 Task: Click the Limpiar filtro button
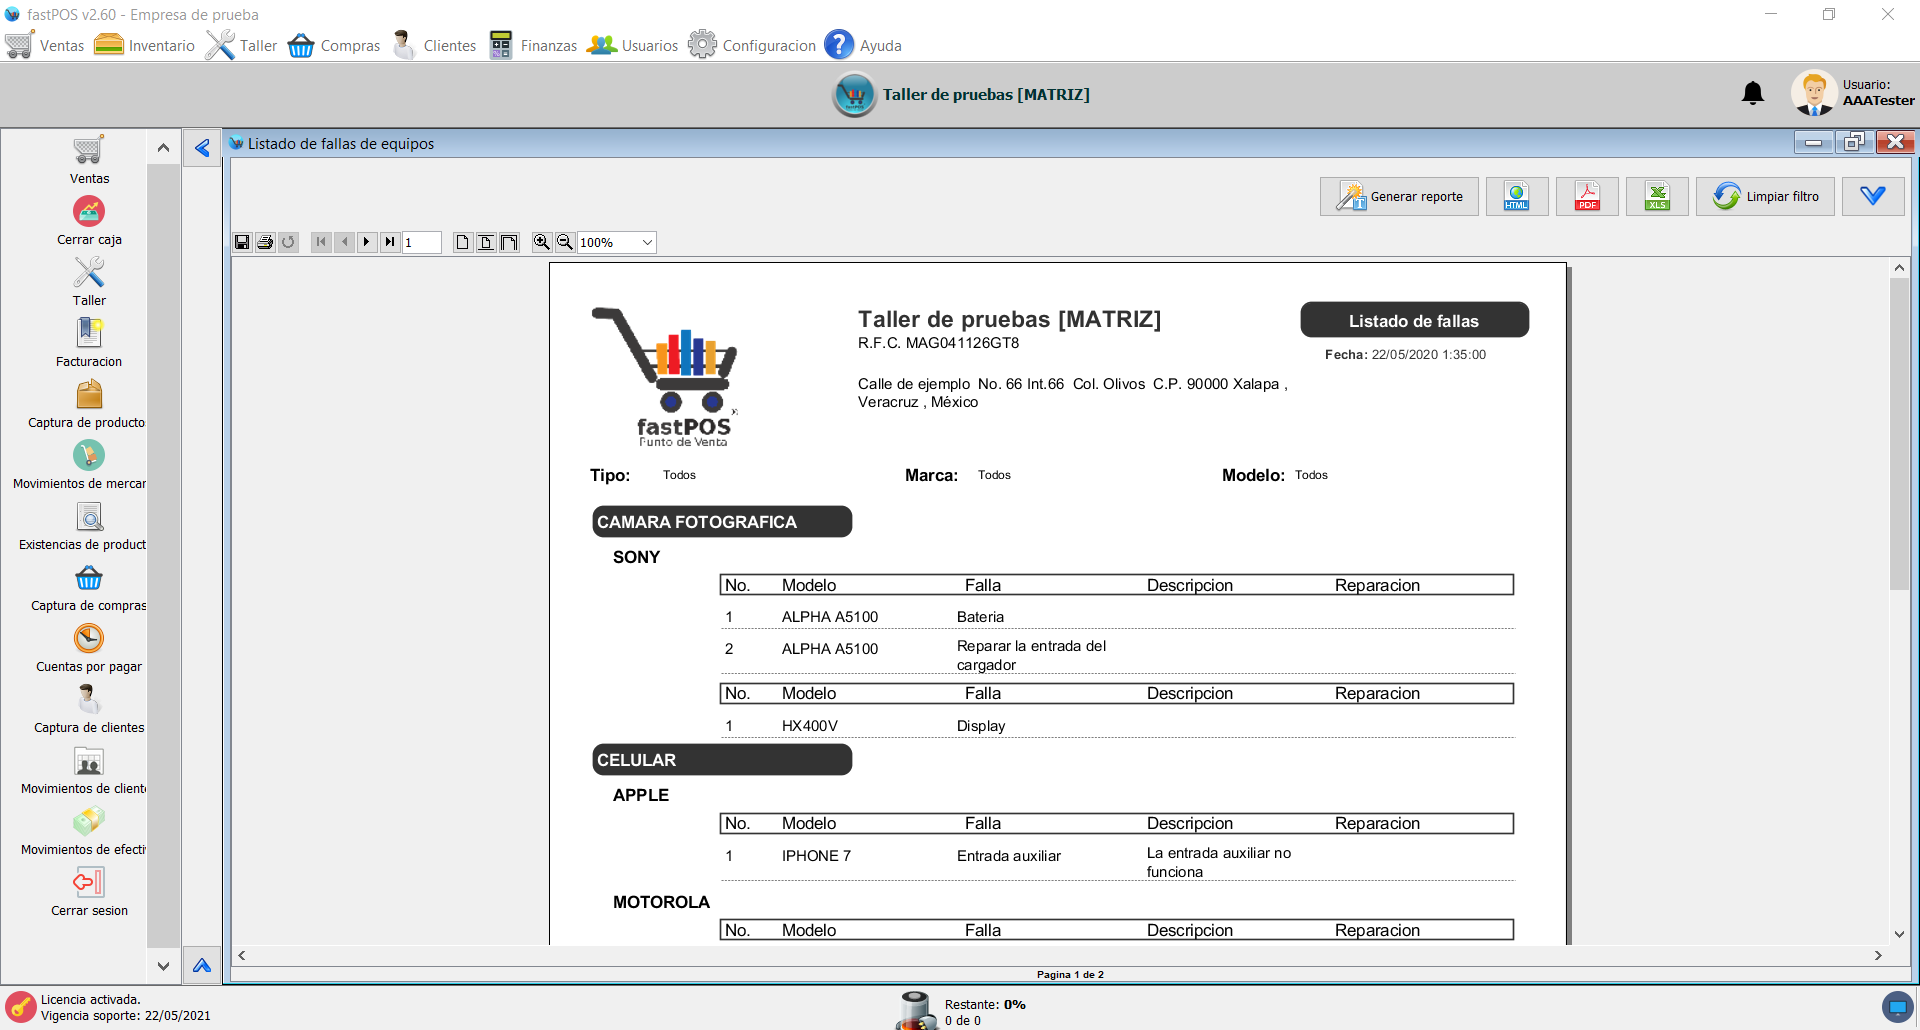coord(1765,196)
